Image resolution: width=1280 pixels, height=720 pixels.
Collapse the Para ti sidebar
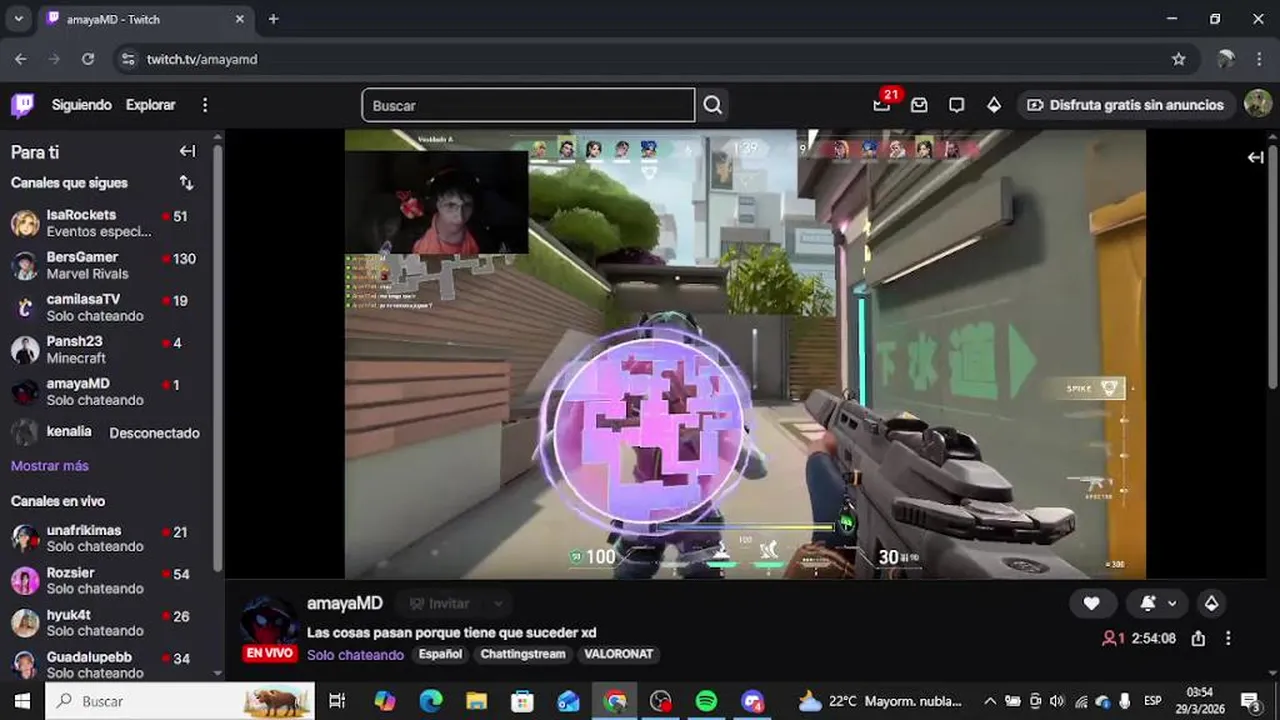click(x=187, y=152)
